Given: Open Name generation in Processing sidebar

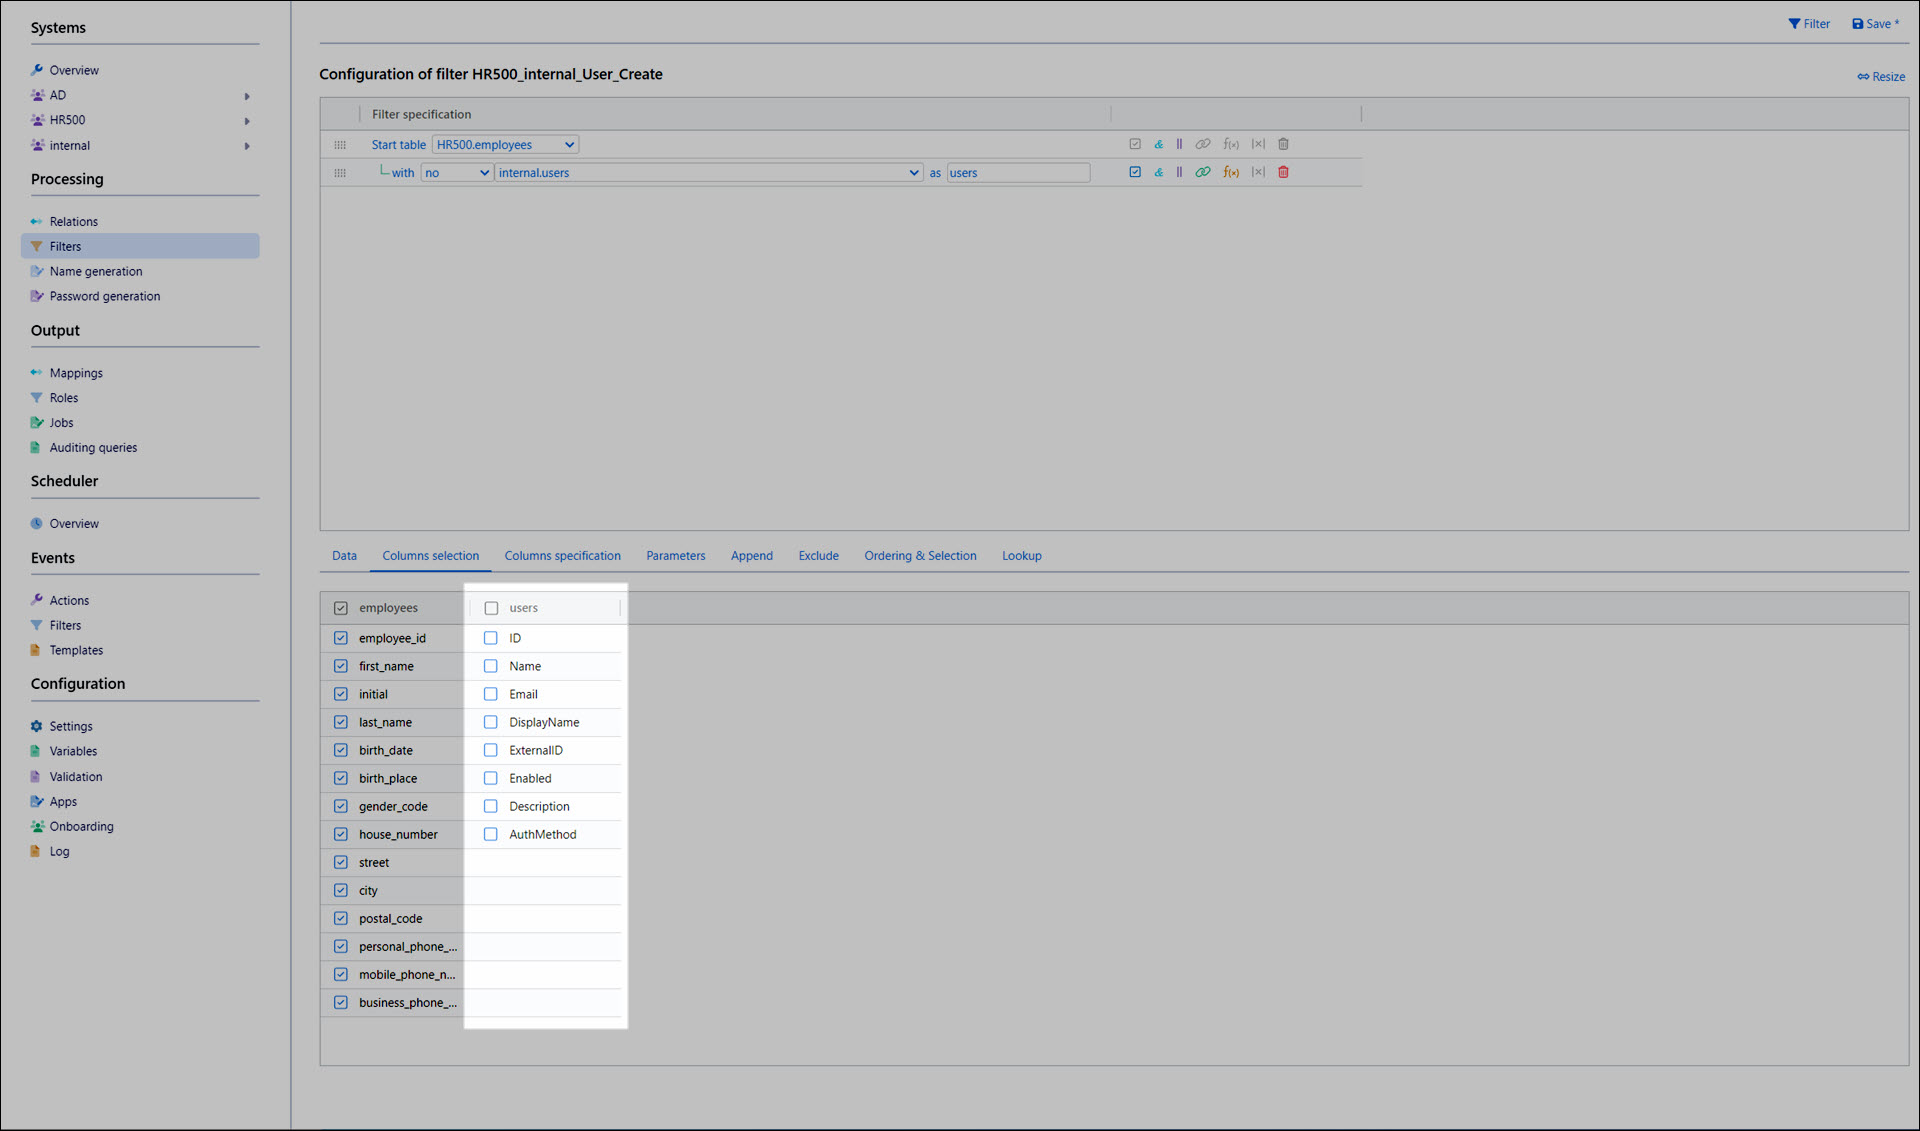Looking at the screenshot, I should pos(96,271).
